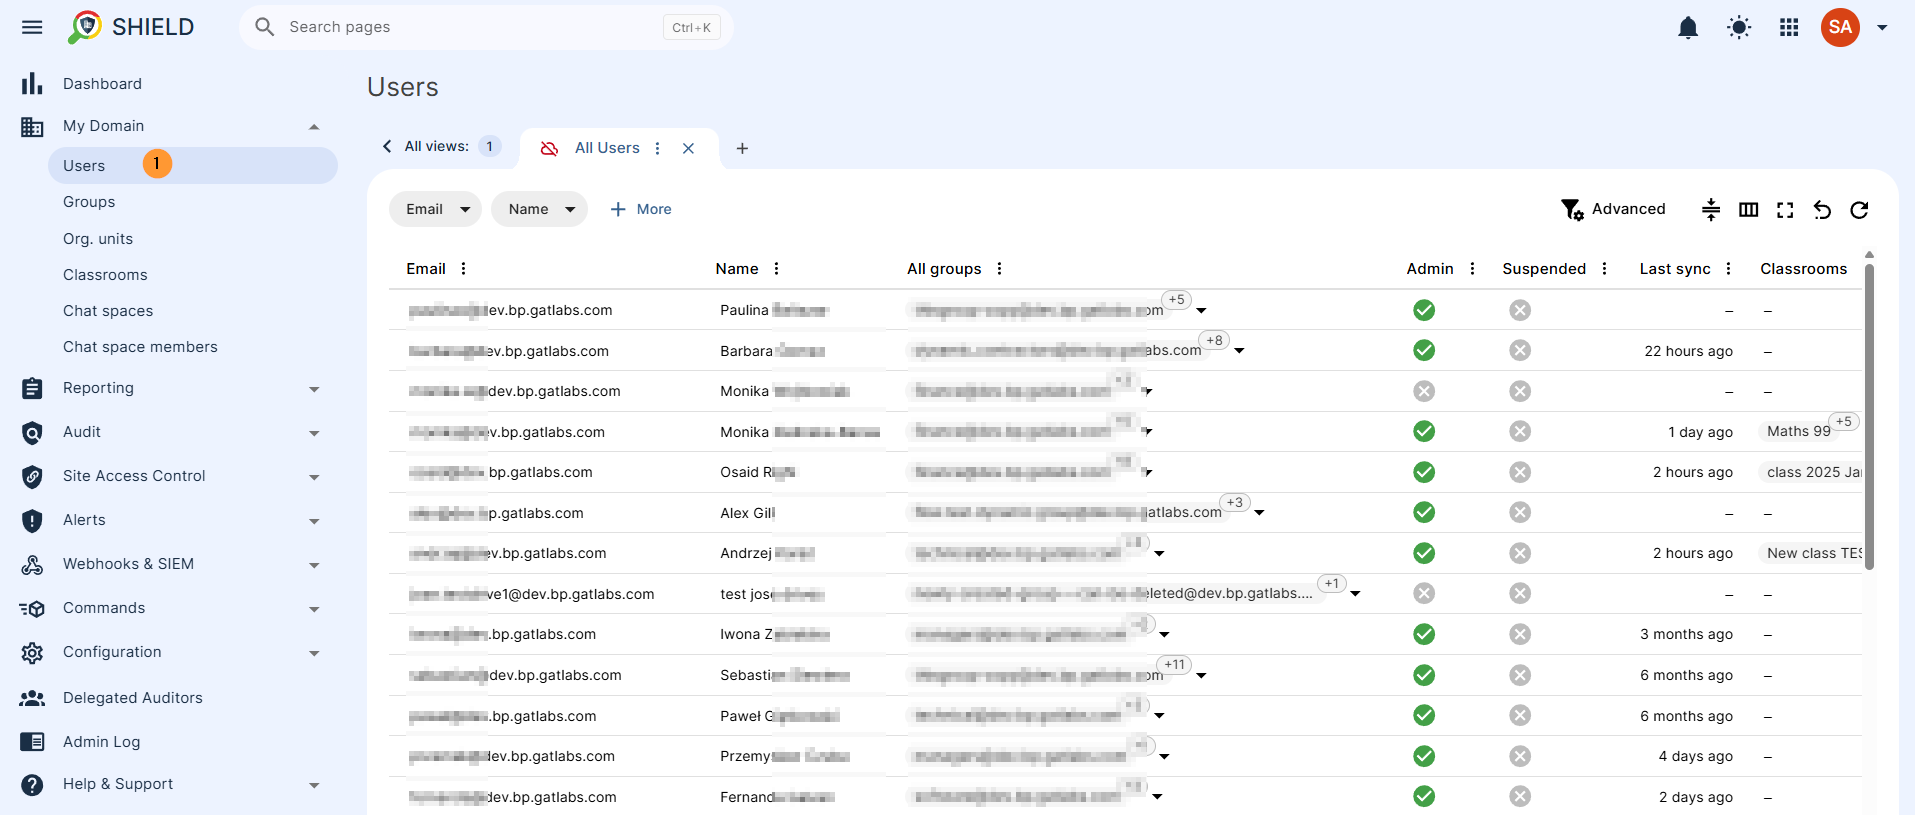The image size is (1915, 815).
Task: Open the Name column menu
Action: click(x=776, y=268)
